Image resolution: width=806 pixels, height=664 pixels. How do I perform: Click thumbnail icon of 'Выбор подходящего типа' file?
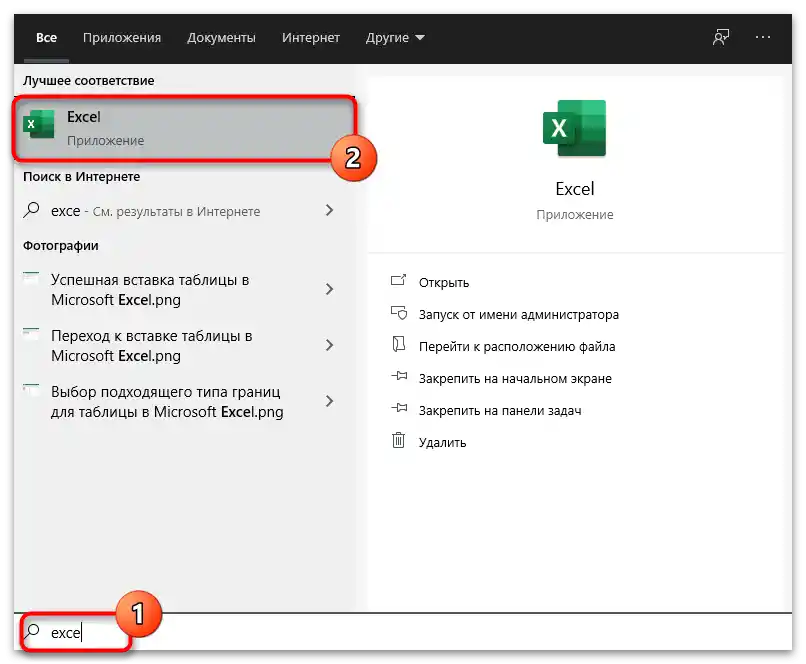click(31, 390)
